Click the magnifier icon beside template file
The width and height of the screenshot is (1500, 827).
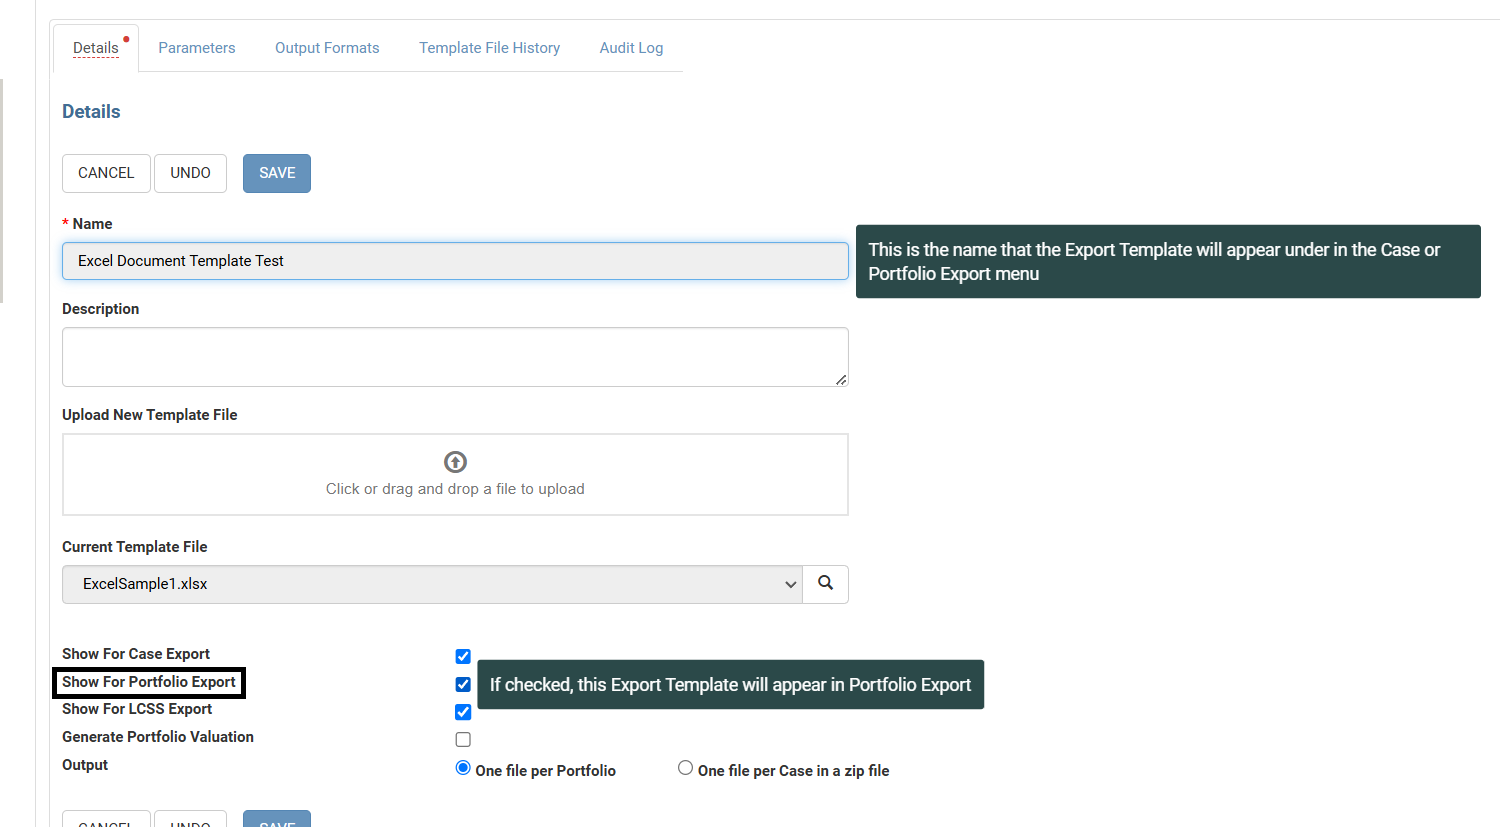coord(825,584)
